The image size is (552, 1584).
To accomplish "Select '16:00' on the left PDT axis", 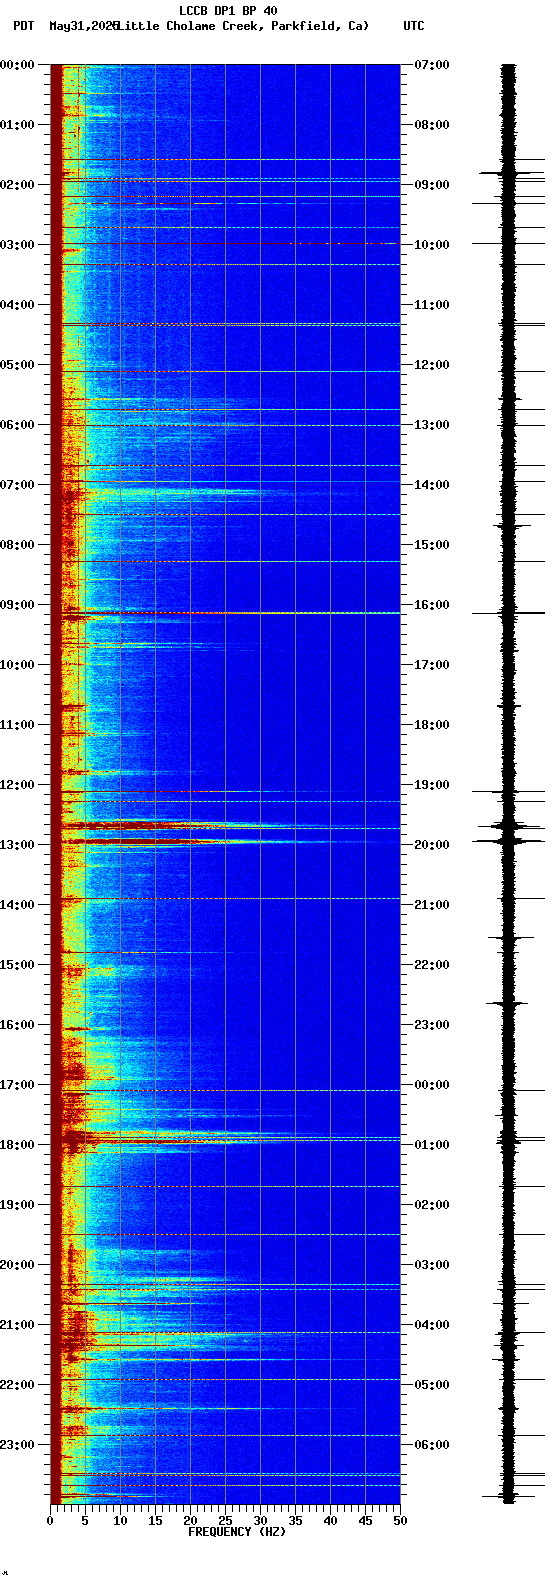I will tap(17, 1025).
